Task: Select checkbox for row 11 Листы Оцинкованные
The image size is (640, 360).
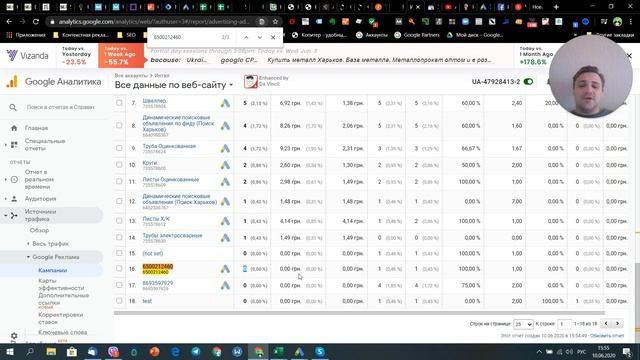Action: tap(119, 181)
